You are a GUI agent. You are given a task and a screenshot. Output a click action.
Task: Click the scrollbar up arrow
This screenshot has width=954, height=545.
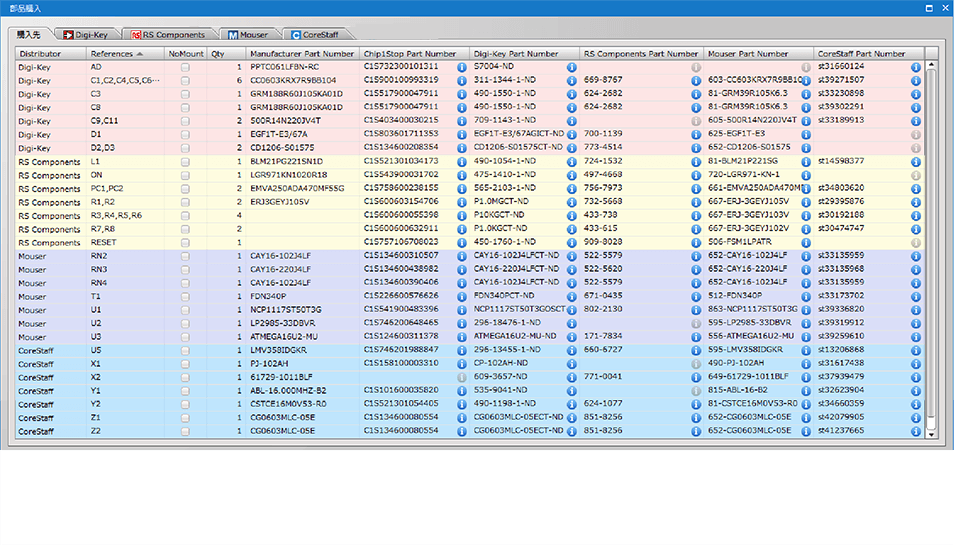[931, 64]
